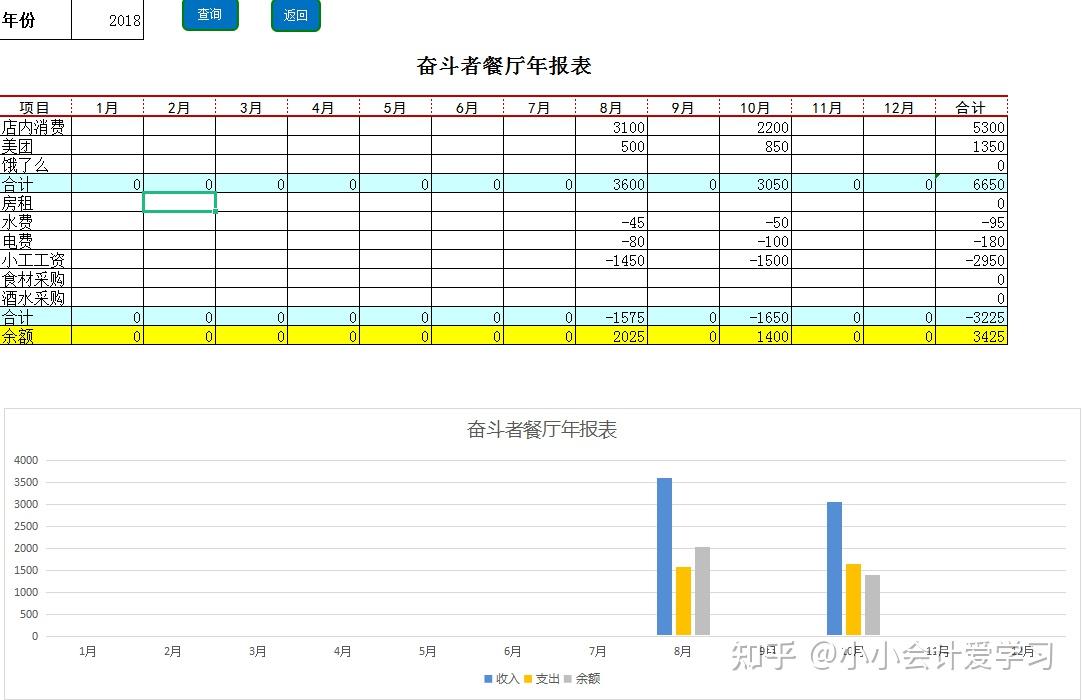Image resolution: width=1083 pixels, height=700 pixels.
Task: Select the 酒水采购 row label
Action: (35, 298)
